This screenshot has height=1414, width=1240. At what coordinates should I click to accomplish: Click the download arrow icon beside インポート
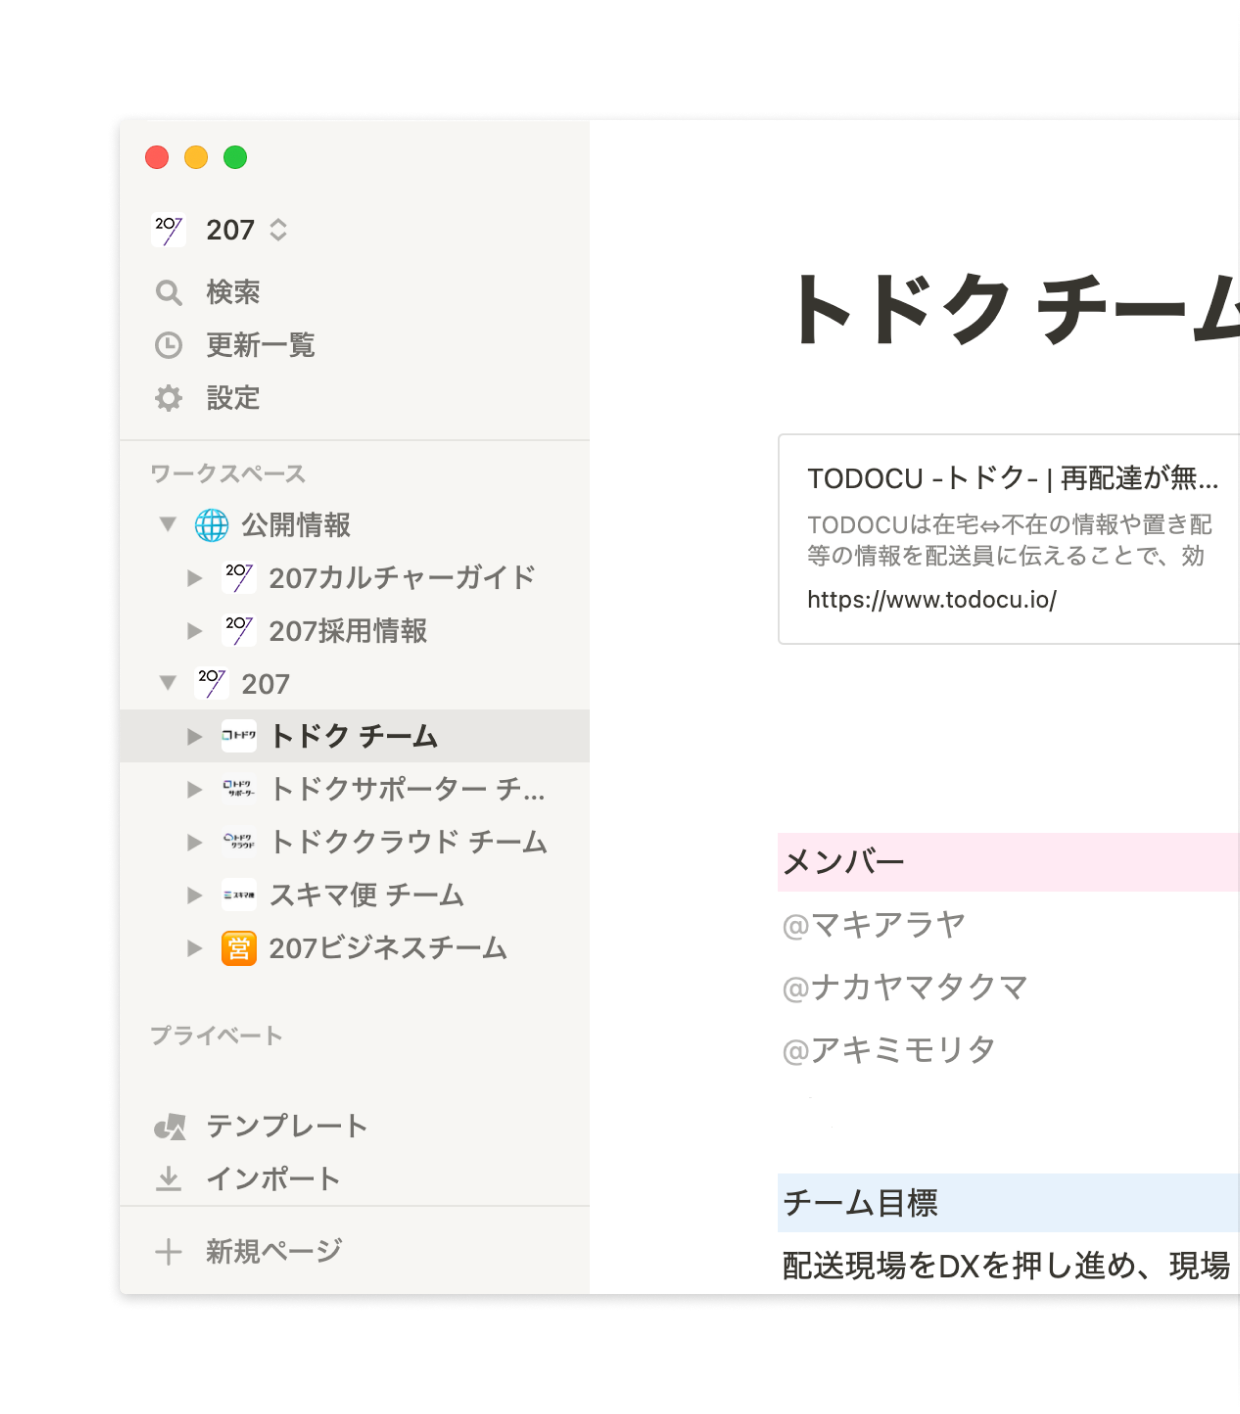(x=168, y=1179)
